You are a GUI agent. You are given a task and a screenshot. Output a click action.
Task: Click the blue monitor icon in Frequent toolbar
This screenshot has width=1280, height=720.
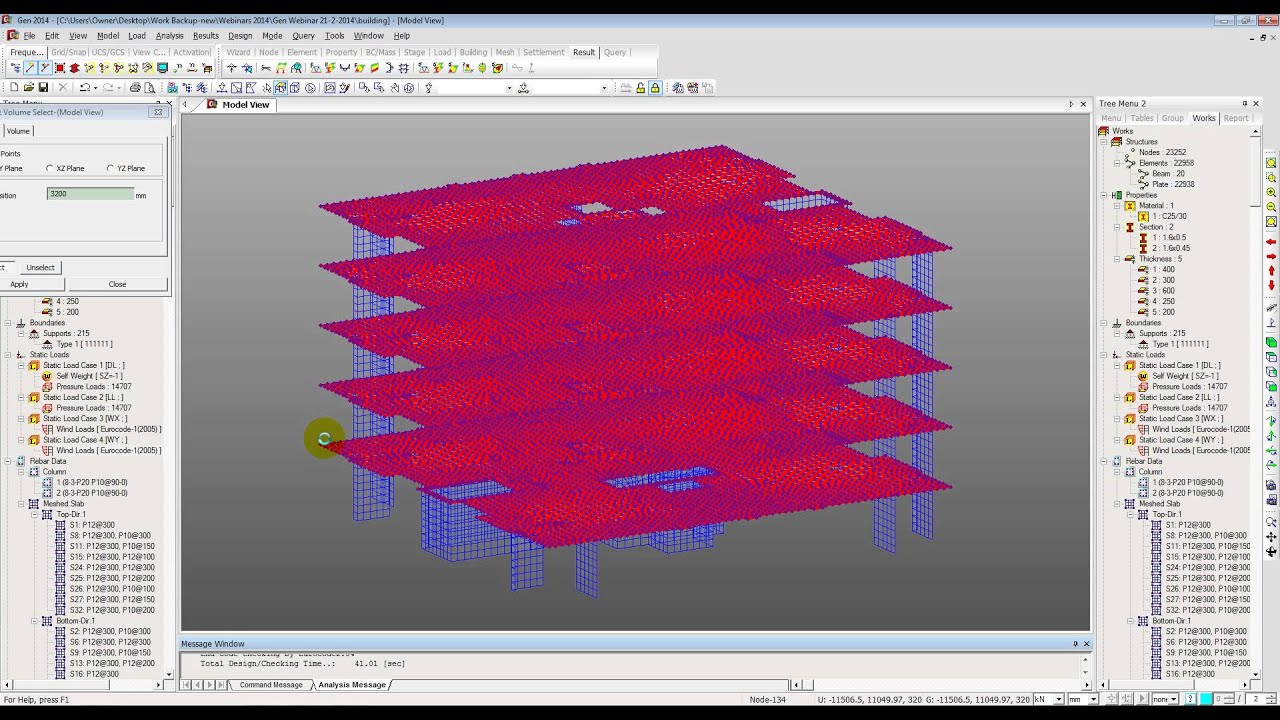pyautogui.click(x=162, y=68)
